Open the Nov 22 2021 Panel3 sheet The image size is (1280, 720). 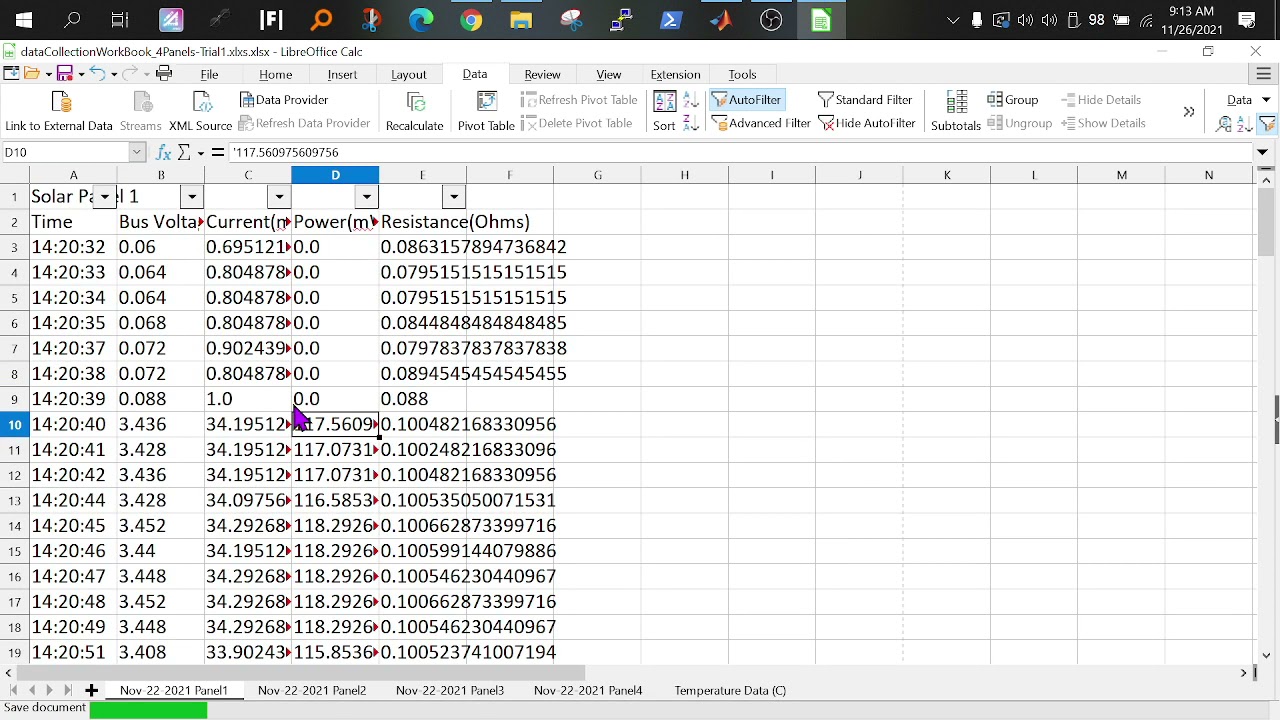450,690
